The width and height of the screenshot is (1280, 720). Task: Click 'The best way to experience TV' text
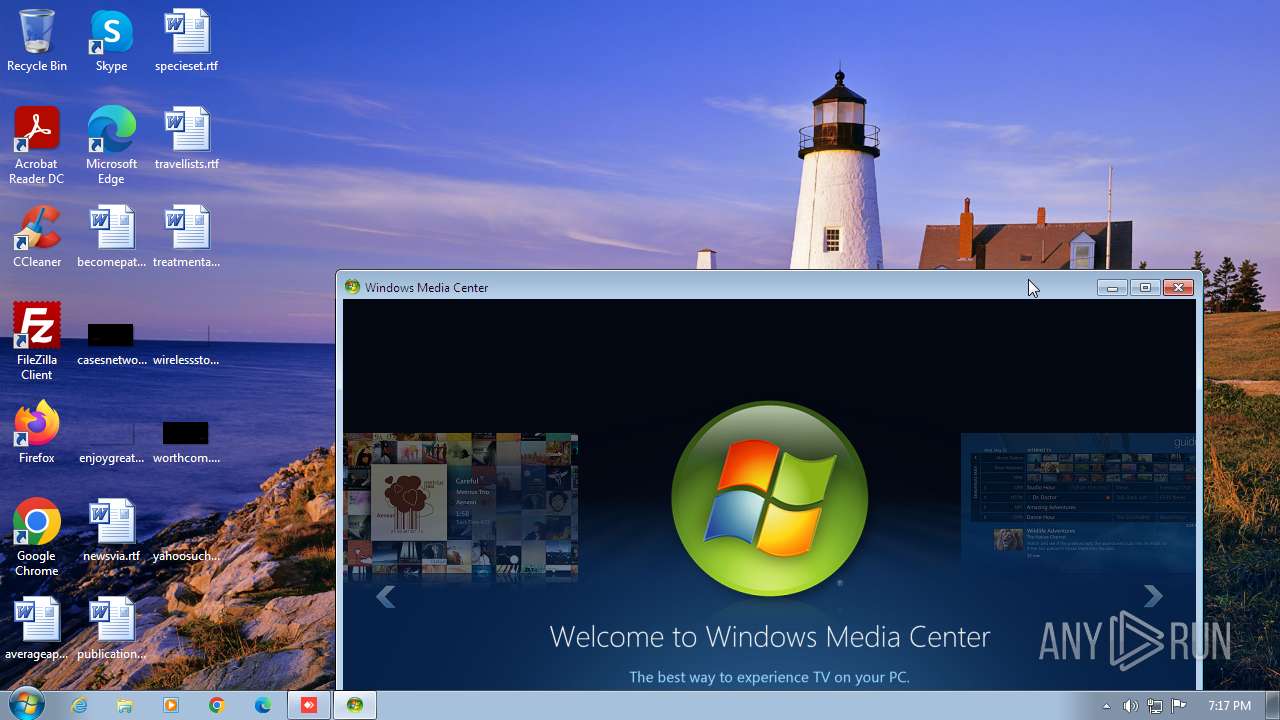tap(770, 677)
